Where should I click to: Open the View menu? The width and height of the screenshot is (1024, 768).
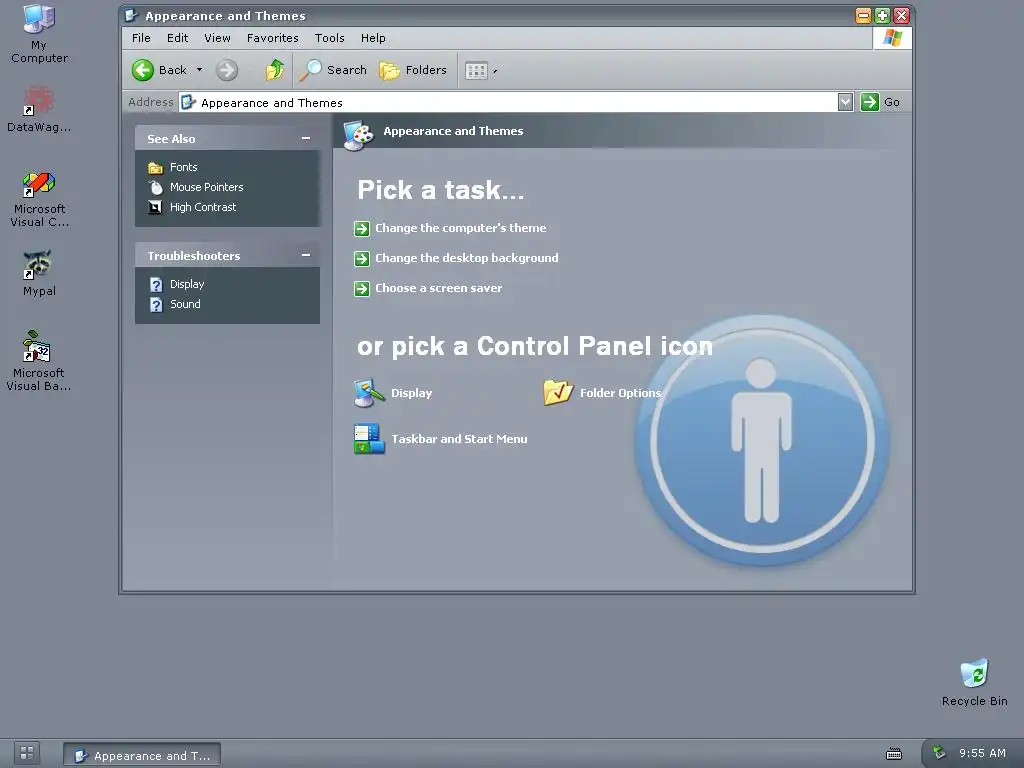point(217,38)
